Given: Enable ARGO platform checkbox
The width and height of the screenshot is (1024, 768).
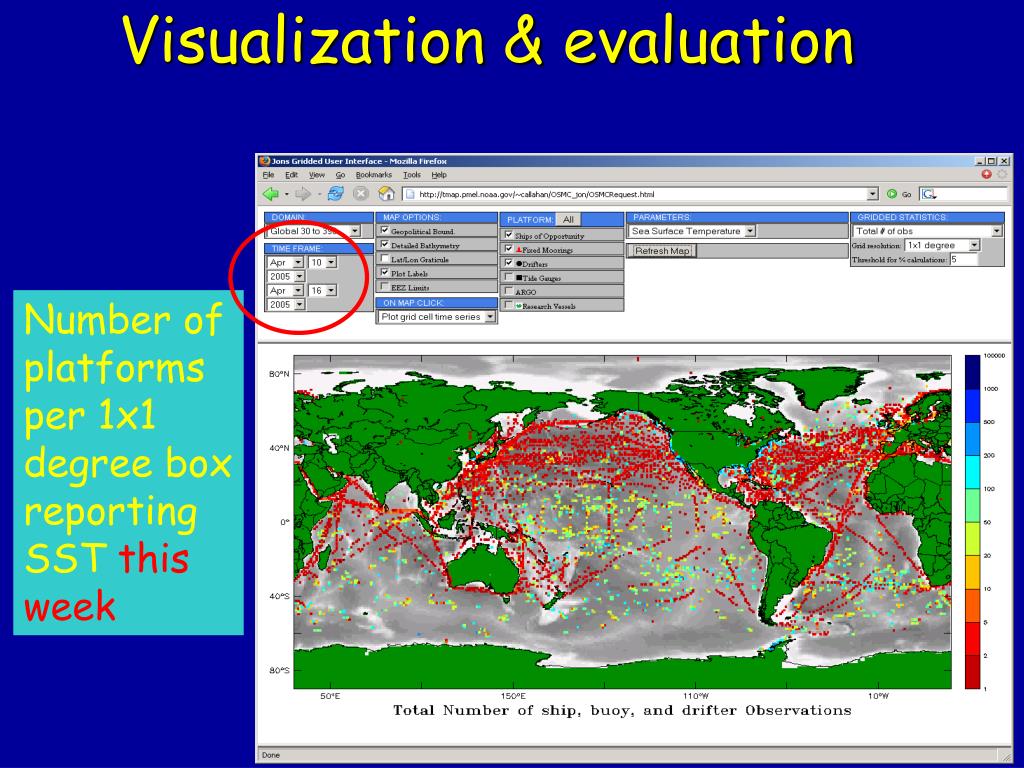Looking at the screenshot, I should [509, 291].
